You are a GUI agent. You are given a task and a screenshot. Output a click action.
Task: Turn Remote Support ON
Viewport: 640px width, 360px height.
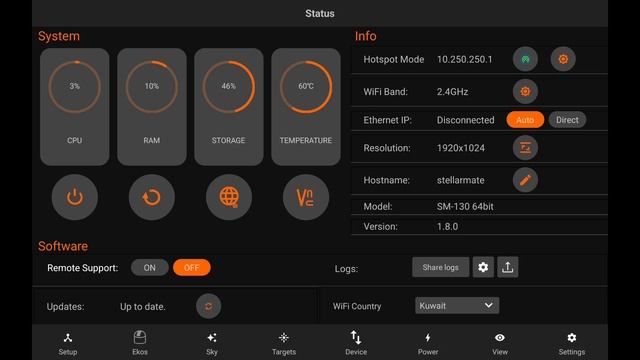[150, 267]
